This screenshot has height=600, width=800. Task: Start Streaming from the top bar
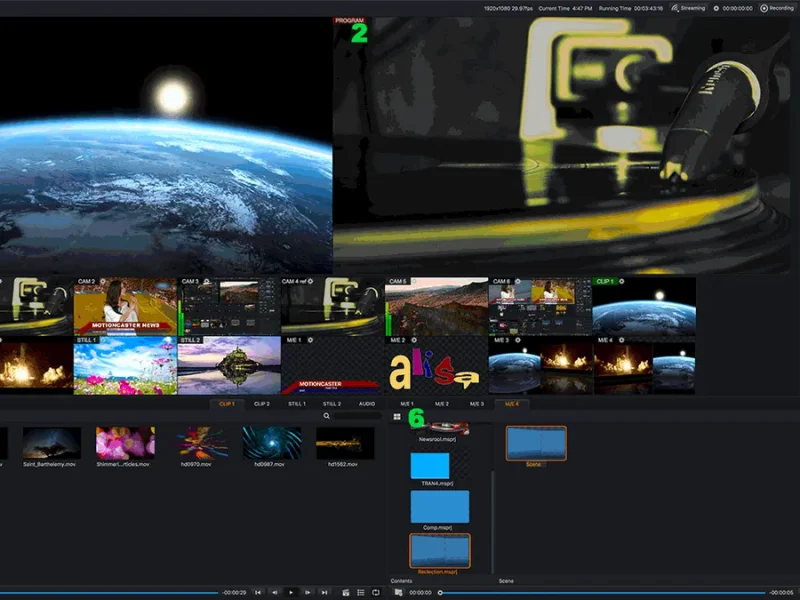point(688,8)
